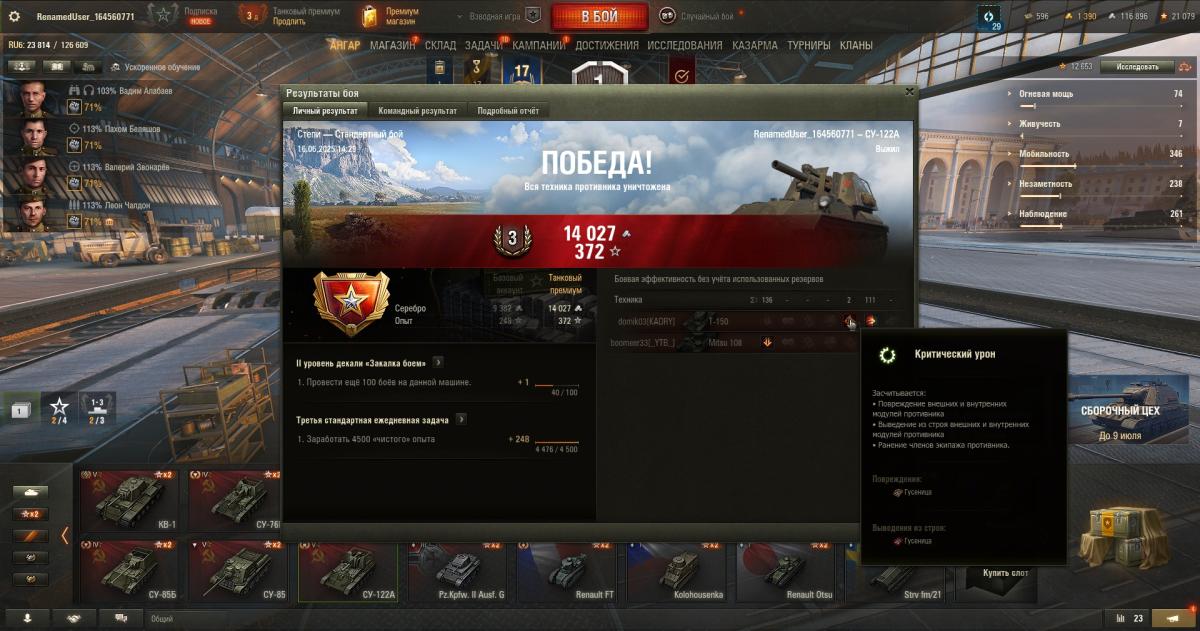1200x631 pixels.
Task: Click the red В БОЙ button
Action: (599, 16)
